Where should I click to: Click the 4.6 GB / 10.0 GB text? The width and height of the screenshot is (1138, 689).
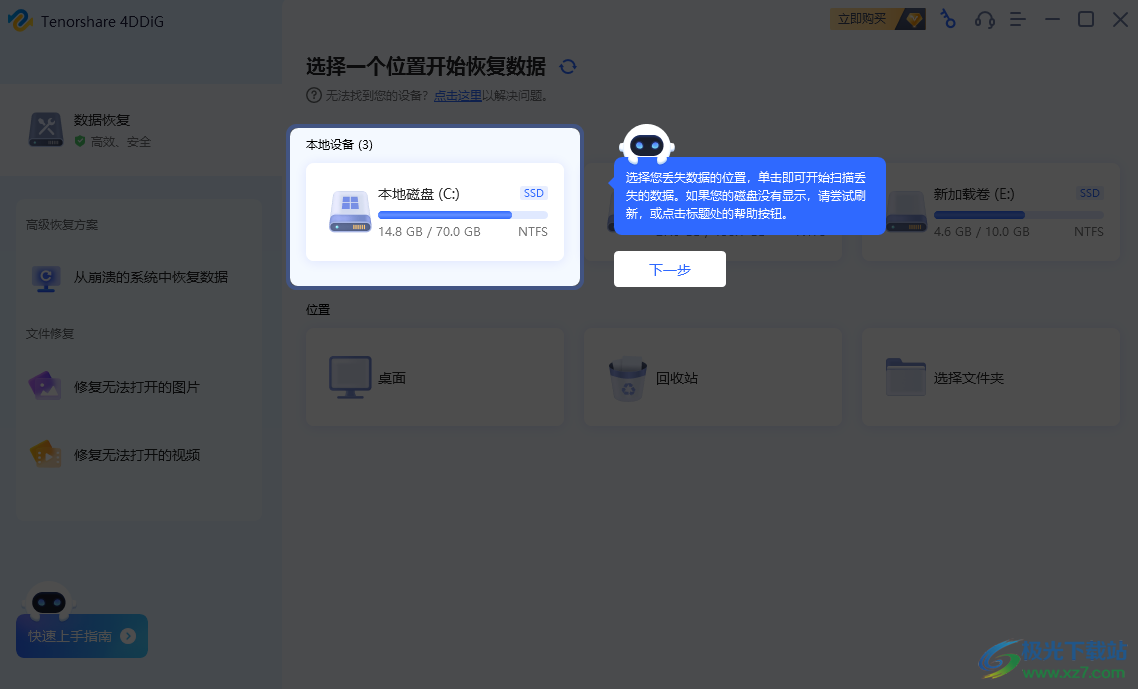coord(981,232)
